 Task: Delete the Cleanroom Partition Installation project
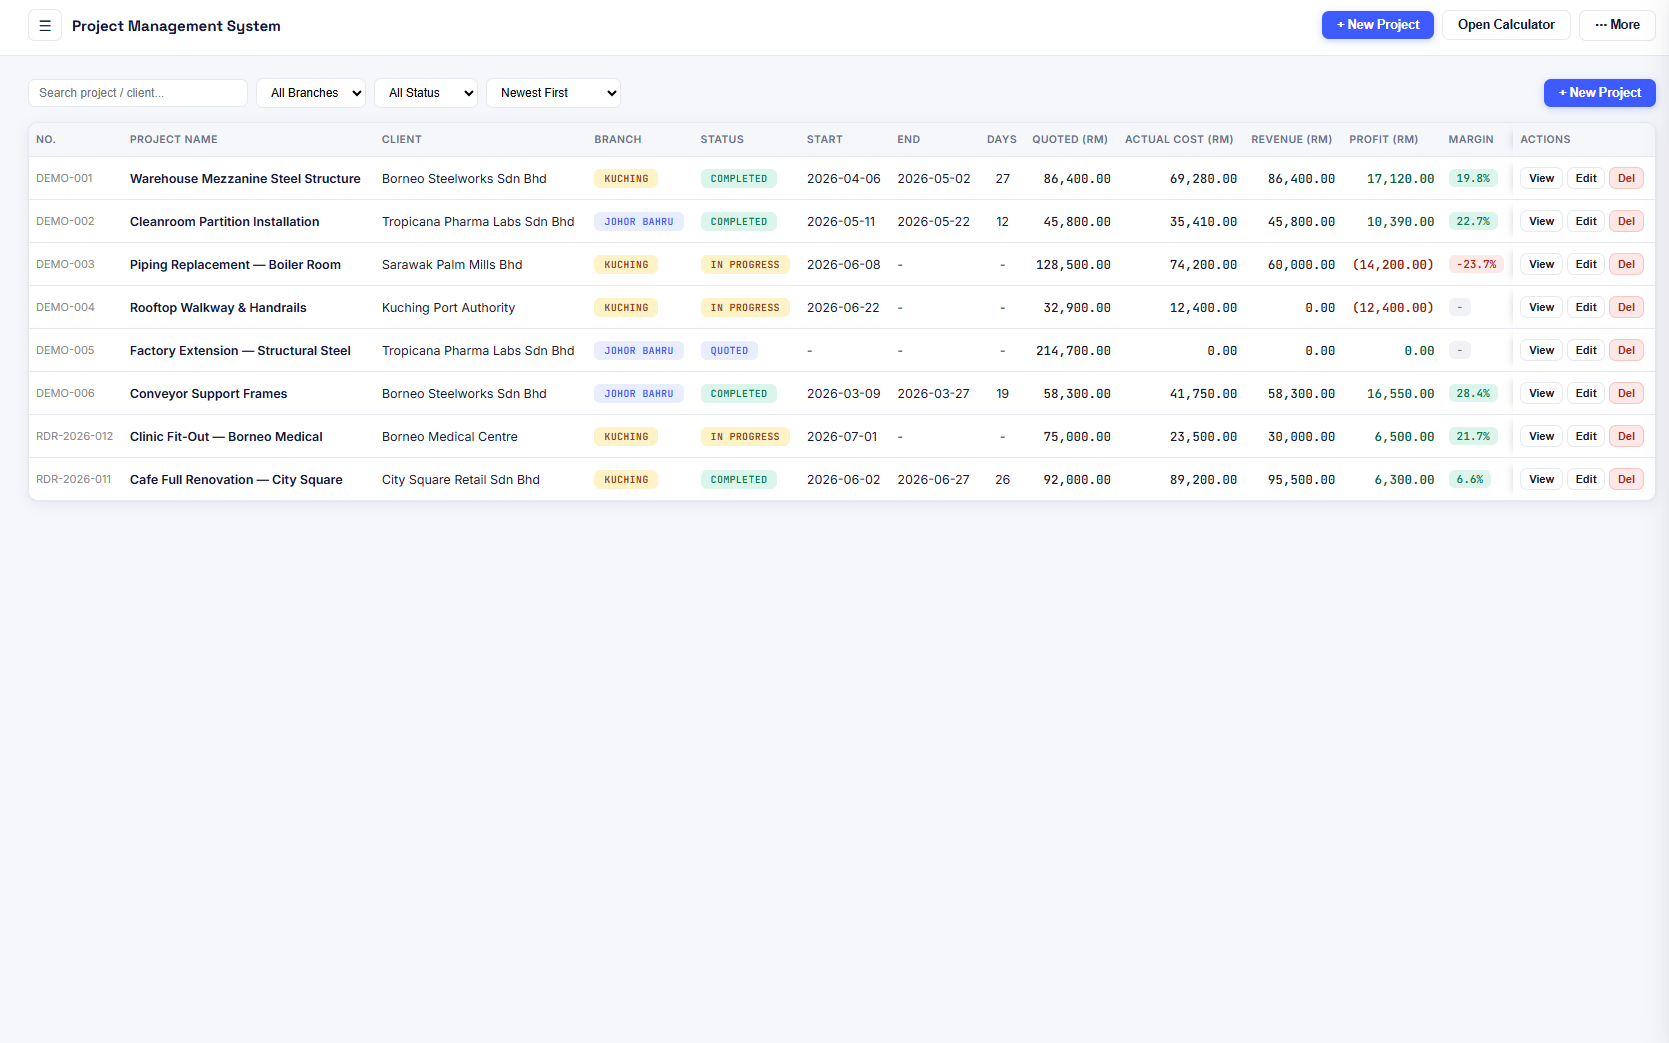(1626, 222)
